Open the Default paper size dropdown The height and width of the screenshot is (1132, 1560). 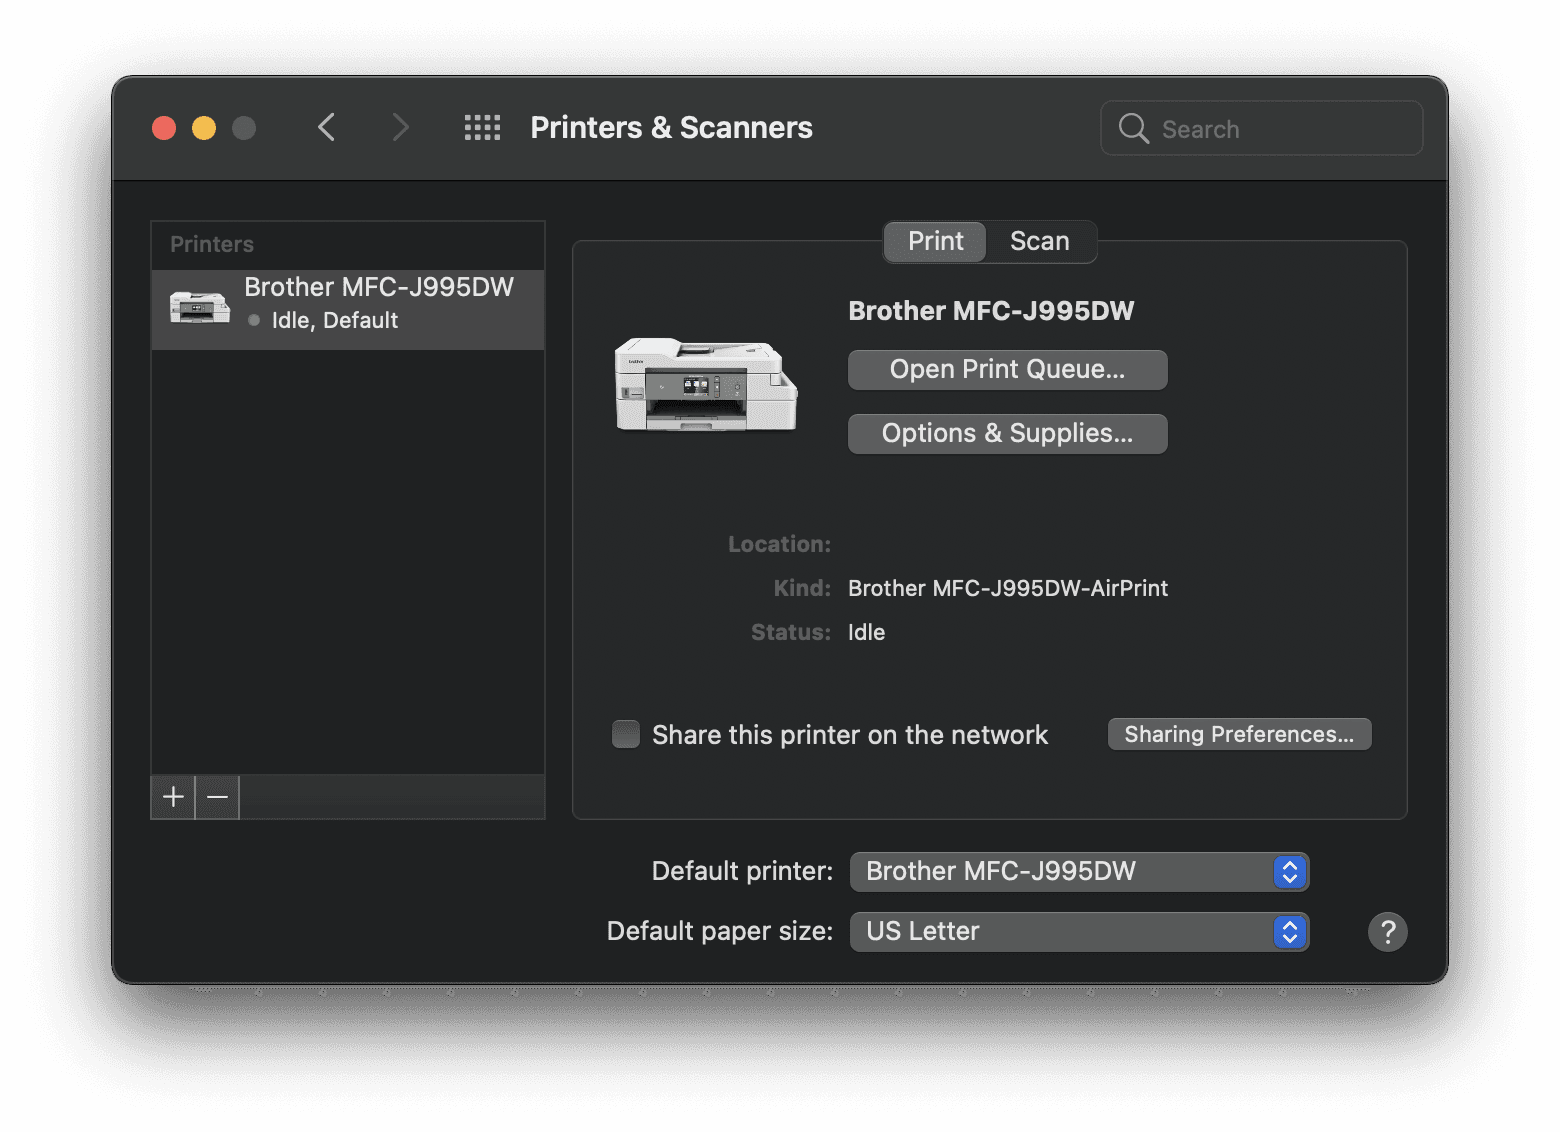1079,932
